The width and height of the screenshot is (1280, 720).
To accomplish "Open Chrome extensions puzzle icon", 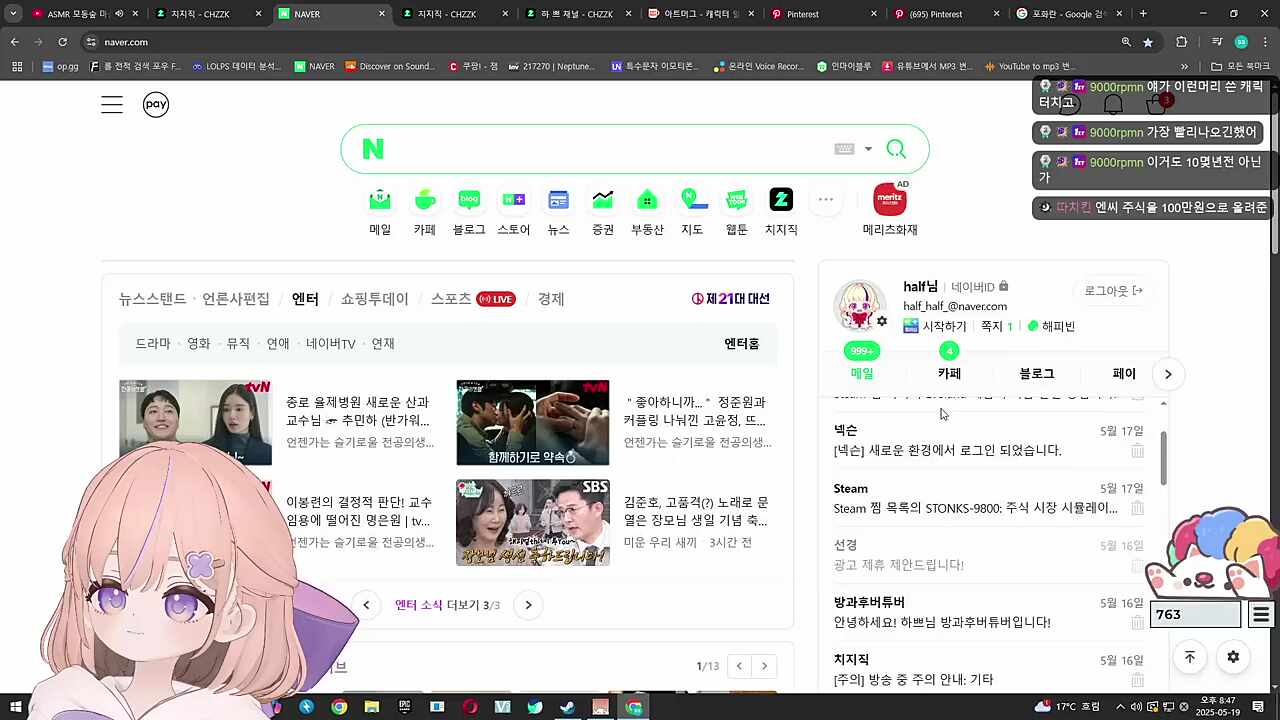I will tap(1181, 42).
